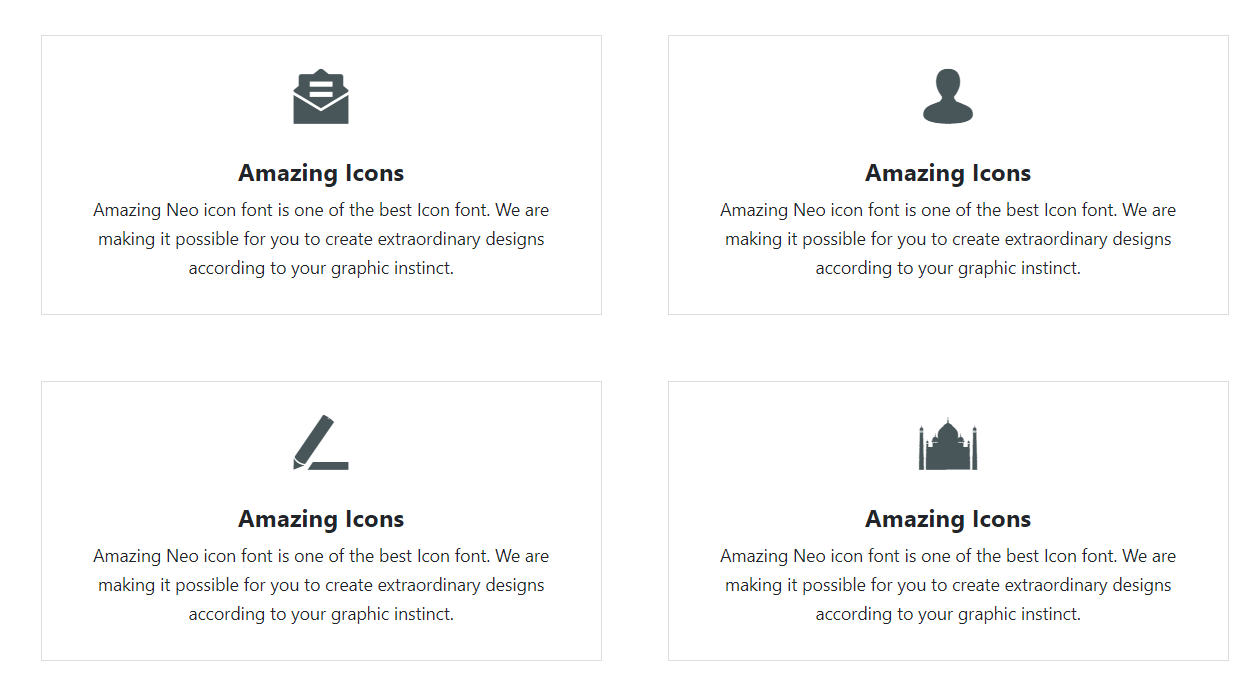
Task: Click description text in envelope card
Action: [x=321, y=239]
